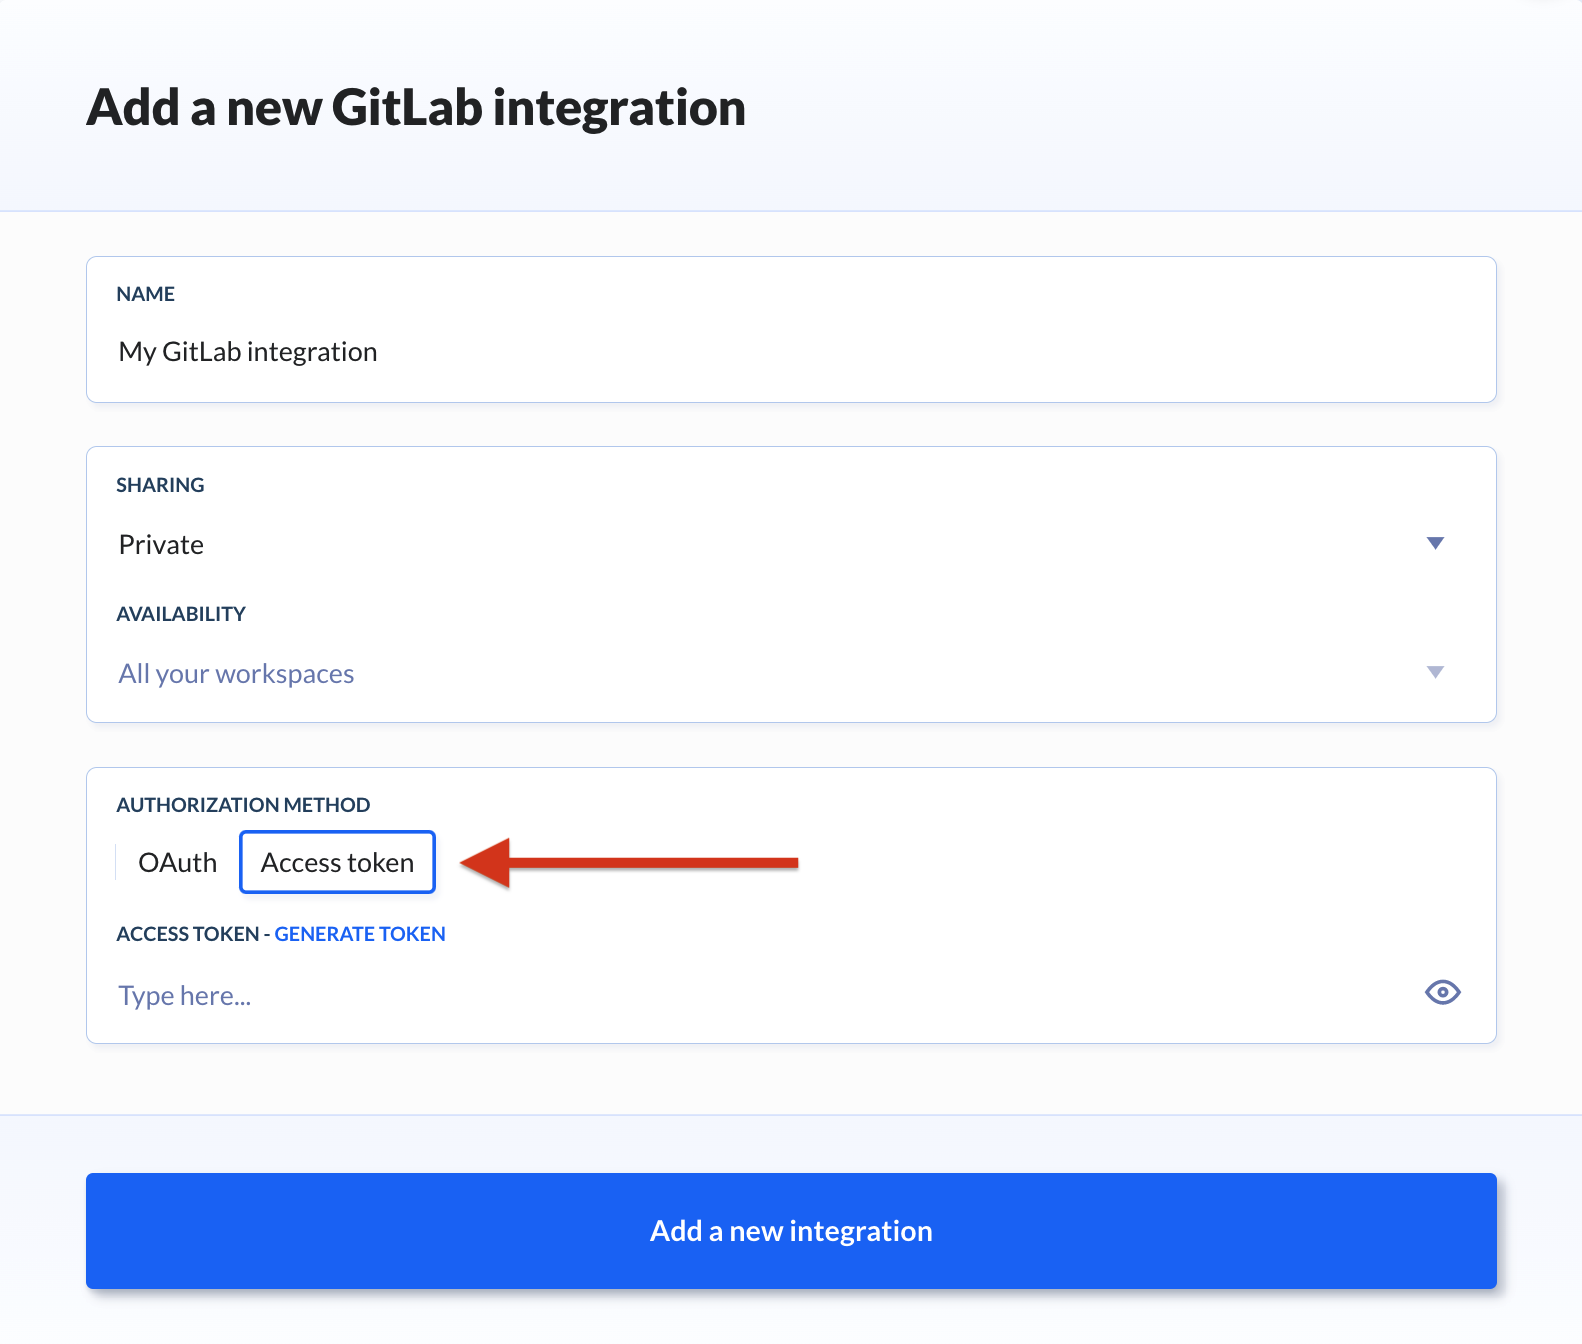Show the access token with eye icon

[1442, 992]
